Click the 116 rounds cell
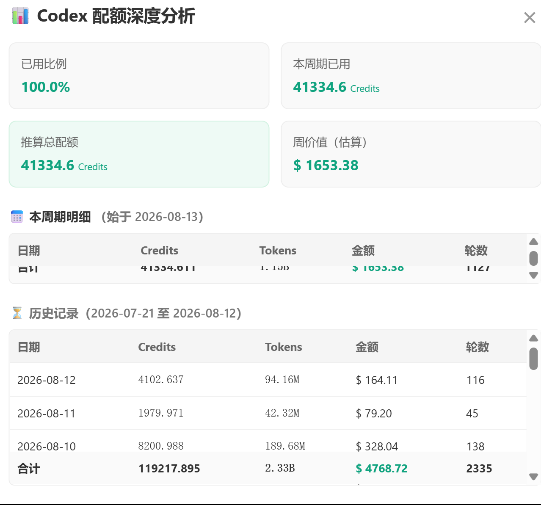Viewport: 541px width, 505px height. (475, 380)
